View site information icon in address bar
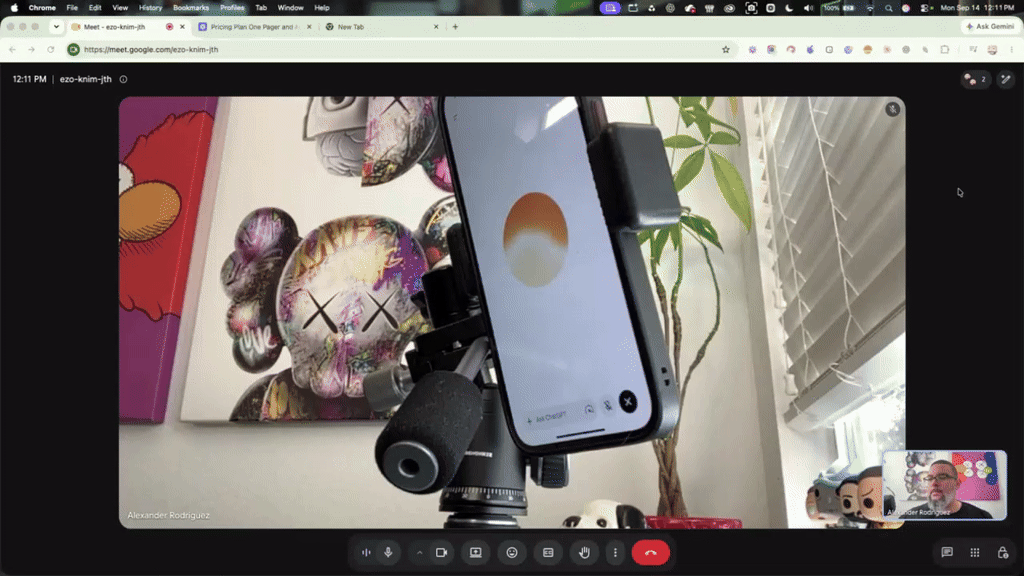The width and height of the screenshot is (1024, 576). pos(74,50)
